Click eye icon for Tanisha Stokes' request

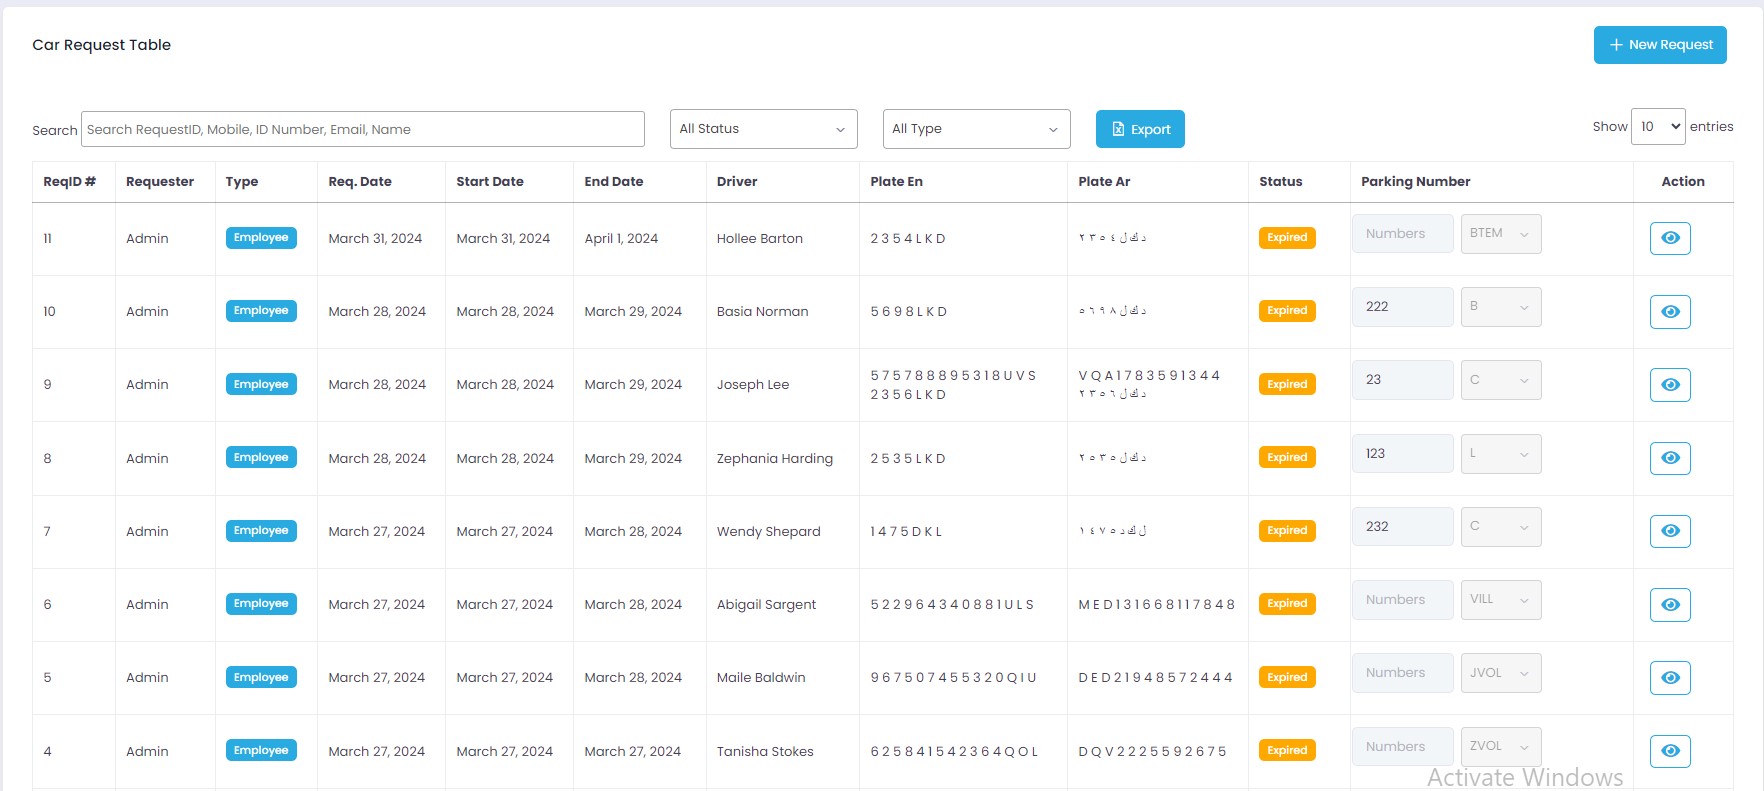click(x=1670, y=751)
